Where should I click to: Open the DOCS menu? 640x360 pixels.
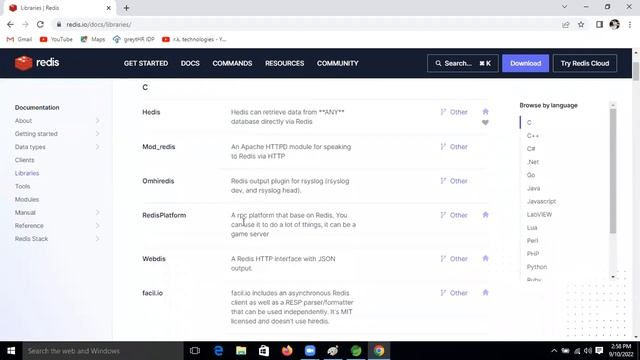pos(190,63)
